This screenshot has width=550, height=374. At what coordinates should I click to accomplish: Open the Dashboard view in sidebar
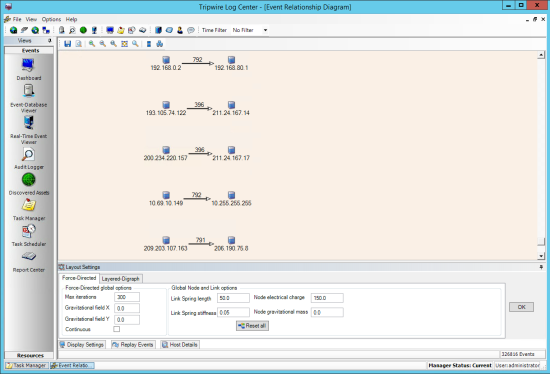point(28,69)
